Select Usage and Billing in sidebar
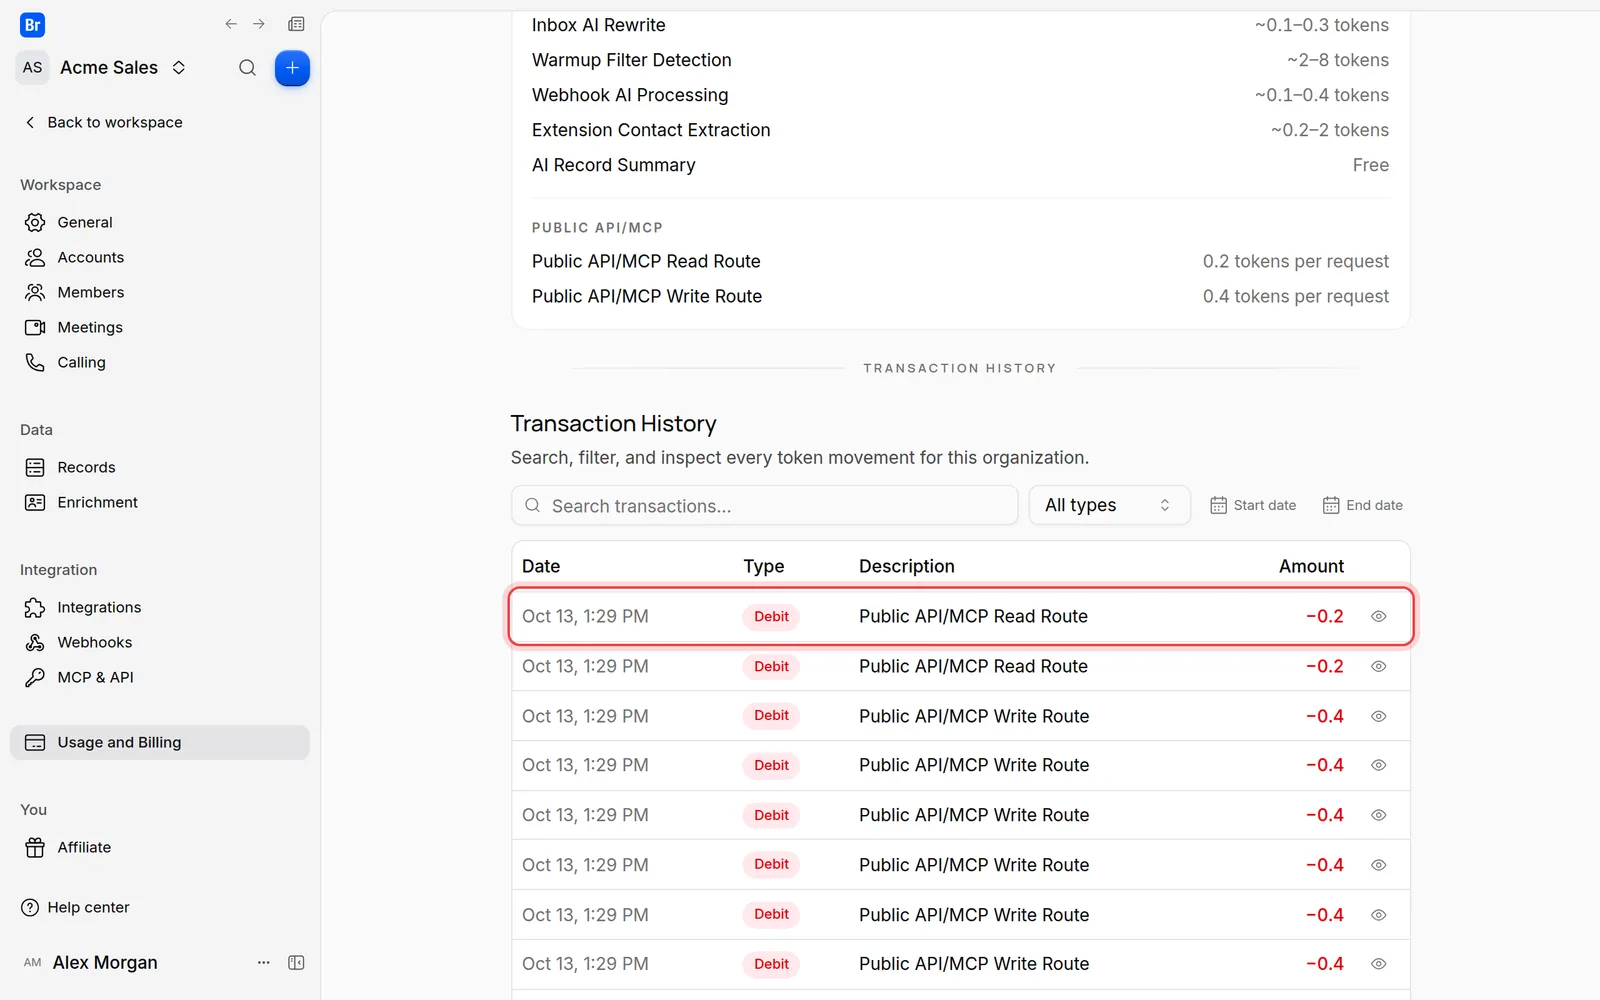The width and height of the screenshot is (1600, 1000). [160, 742]
